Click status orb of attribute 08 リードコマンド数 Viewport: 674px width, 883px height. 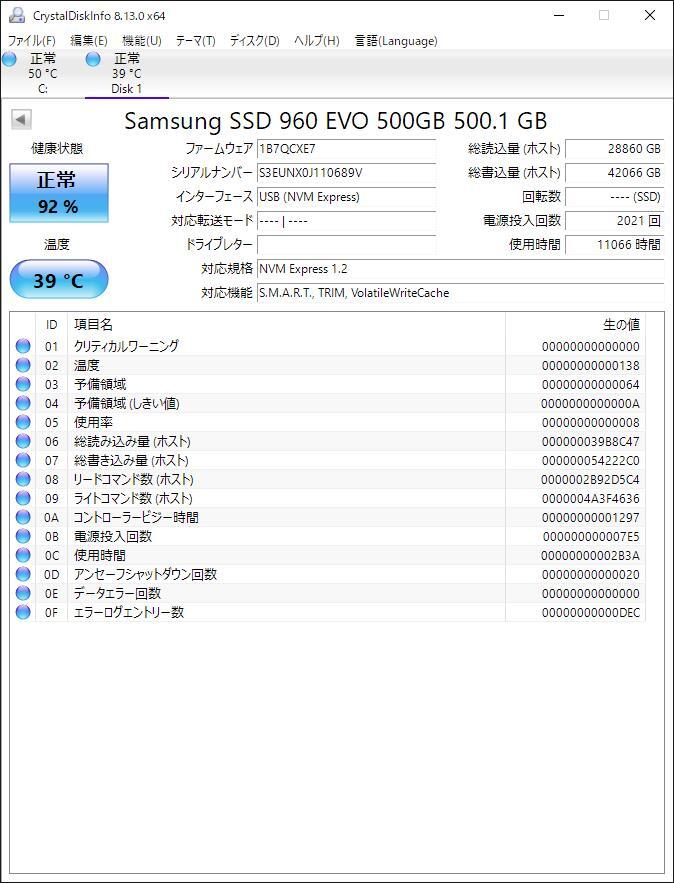[23, 479]
